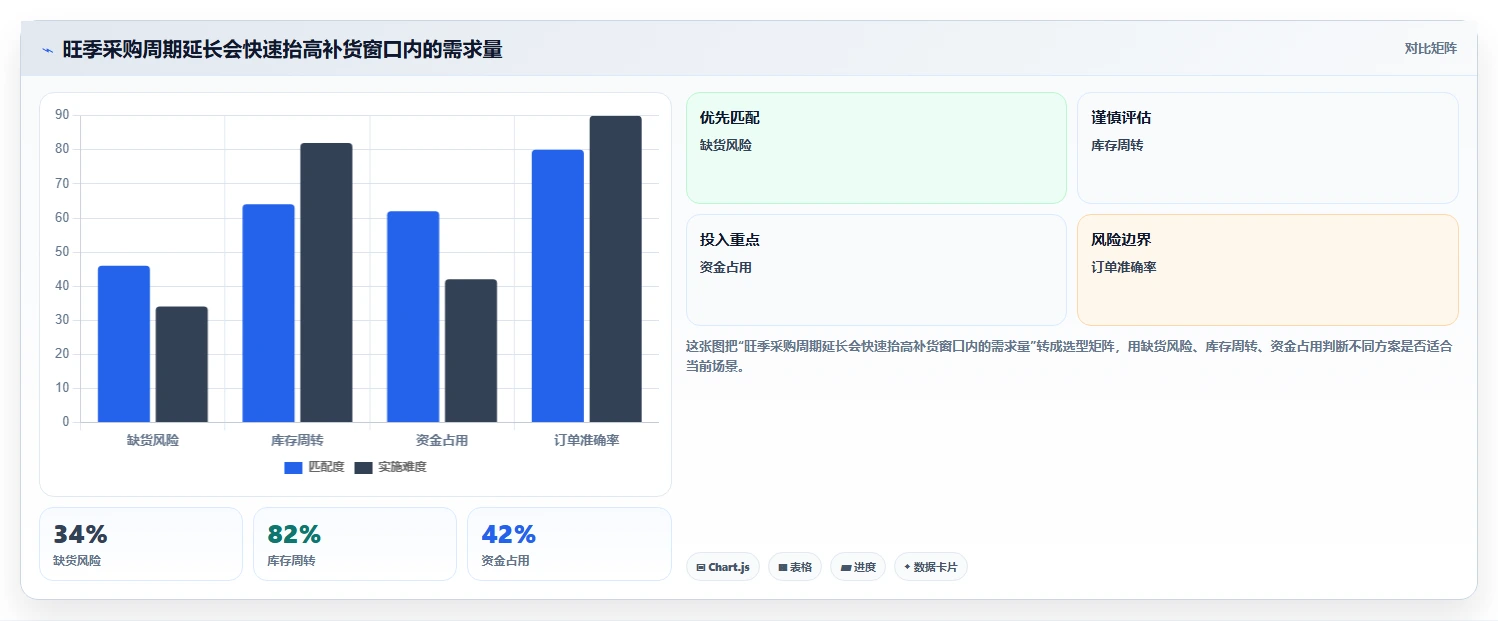Click the lightning icon beside the title
This screenshot has height=621, width=1498.
tap(47, 50)
